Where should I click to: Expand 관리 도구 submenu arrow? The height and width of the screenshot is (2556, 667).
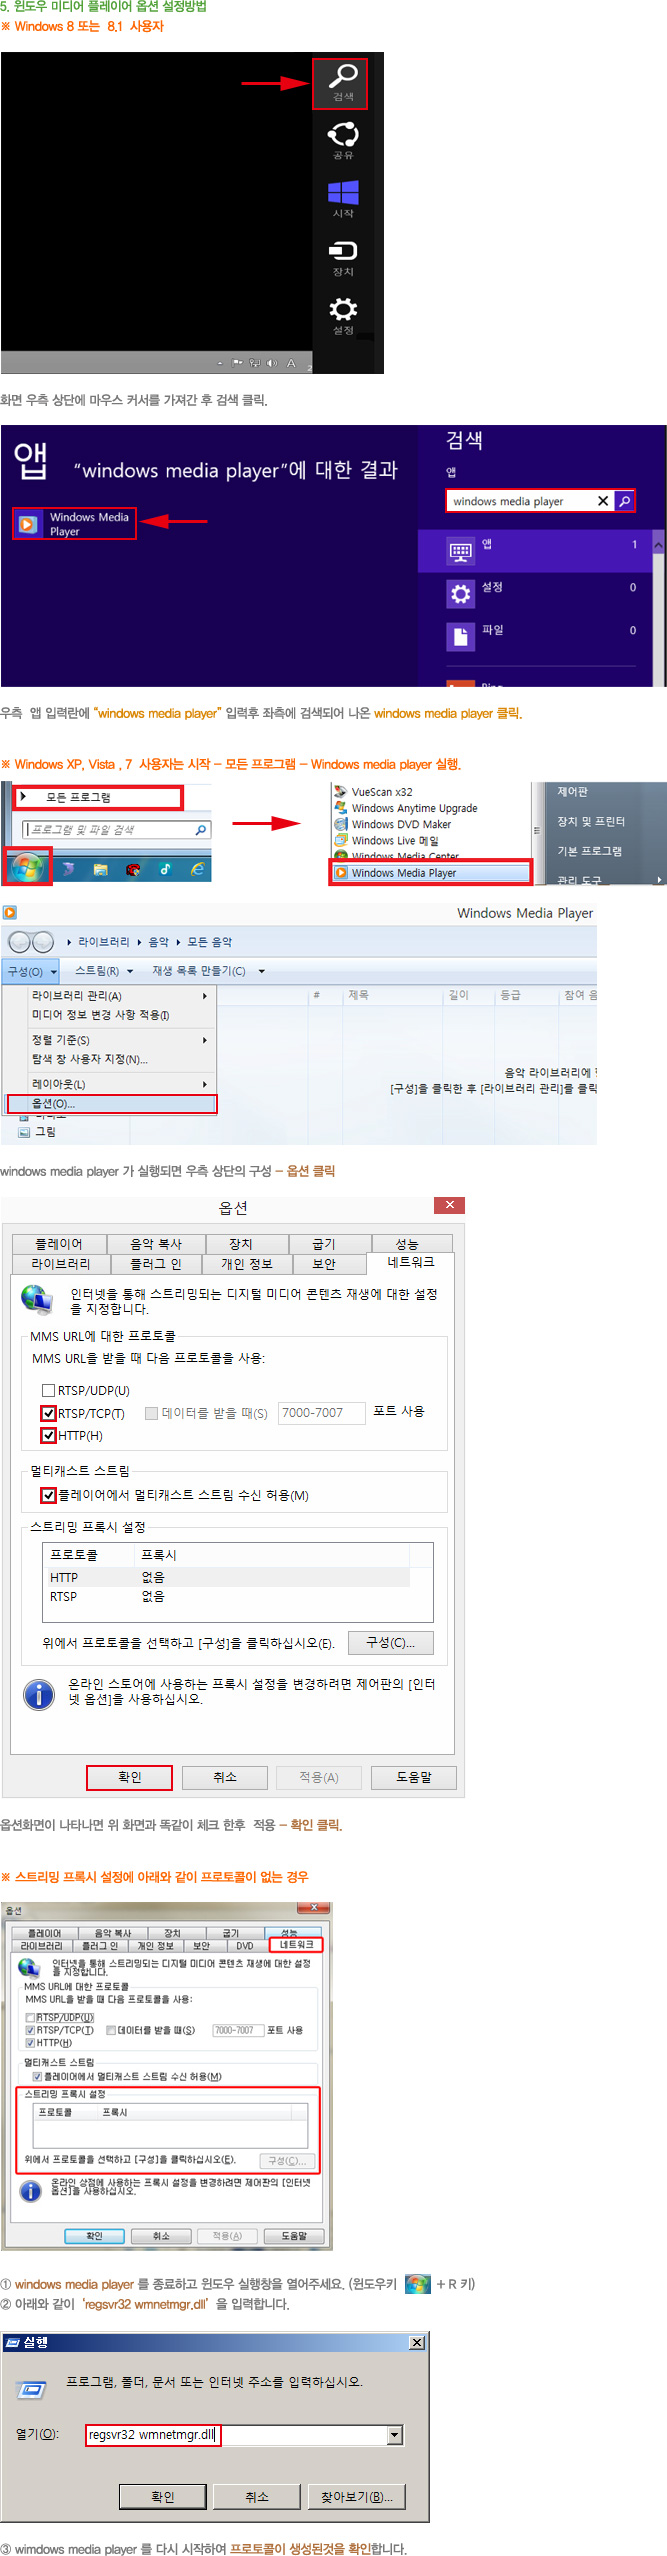point(658,879)
